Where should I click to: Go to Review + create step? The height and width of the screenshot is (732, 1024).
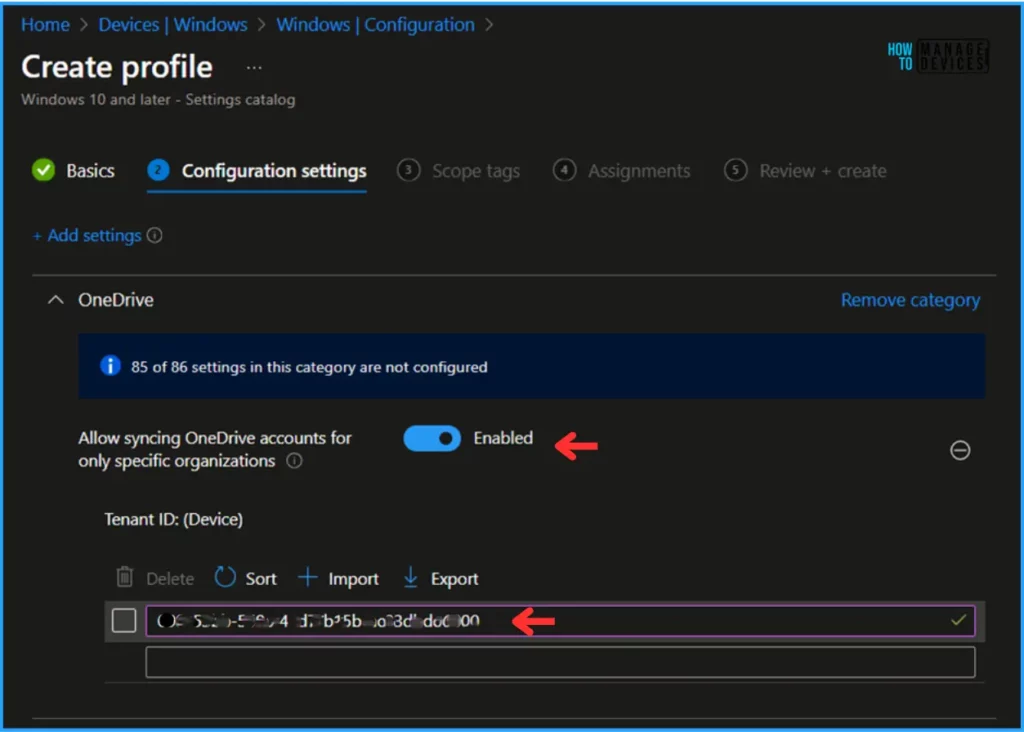pos(805,170)
